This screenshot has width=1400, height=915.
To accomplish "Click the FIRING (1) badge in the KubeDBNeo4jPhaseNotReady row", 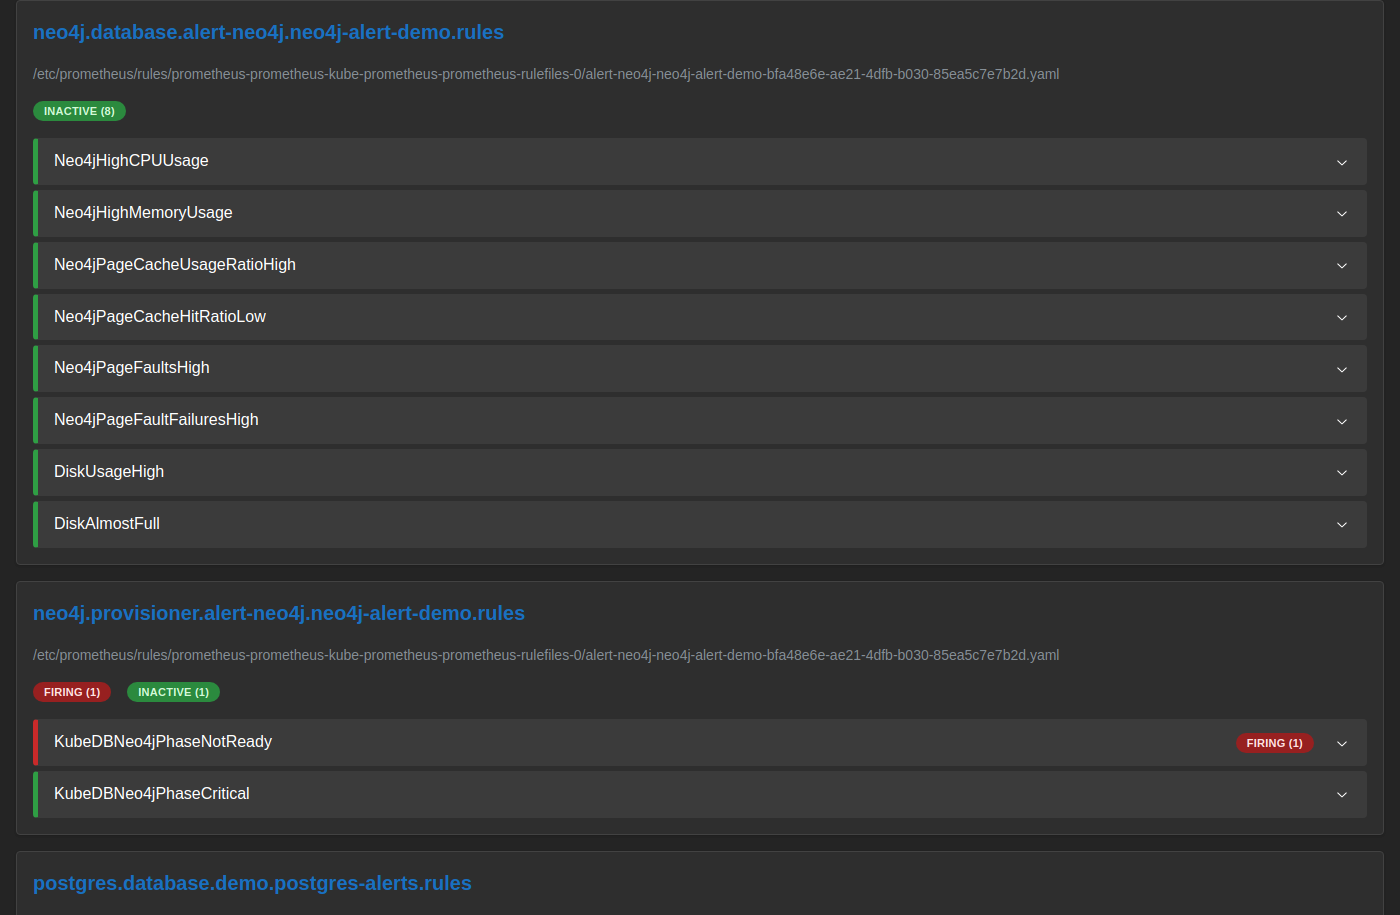I will point(1274,743).
